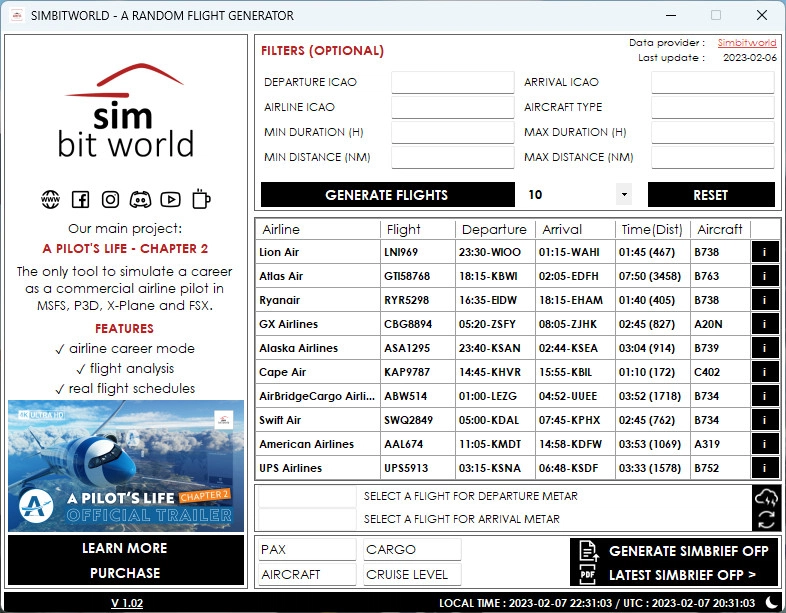Toggle dark mode with the moon icon

(771, 602)
